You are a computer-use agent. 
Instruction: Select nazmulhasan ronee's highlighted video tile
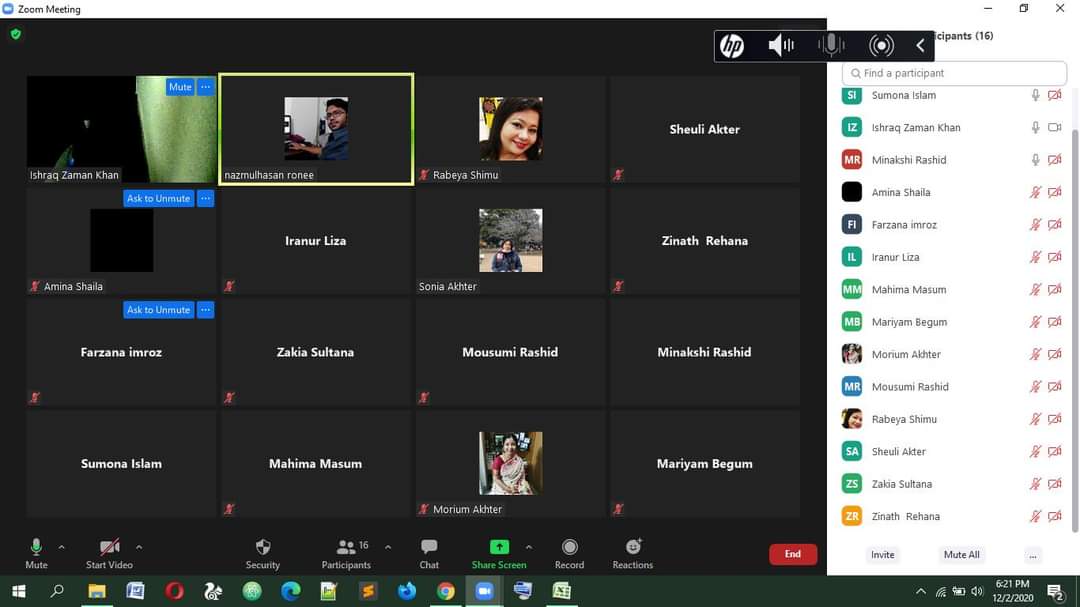click(316, 129)
